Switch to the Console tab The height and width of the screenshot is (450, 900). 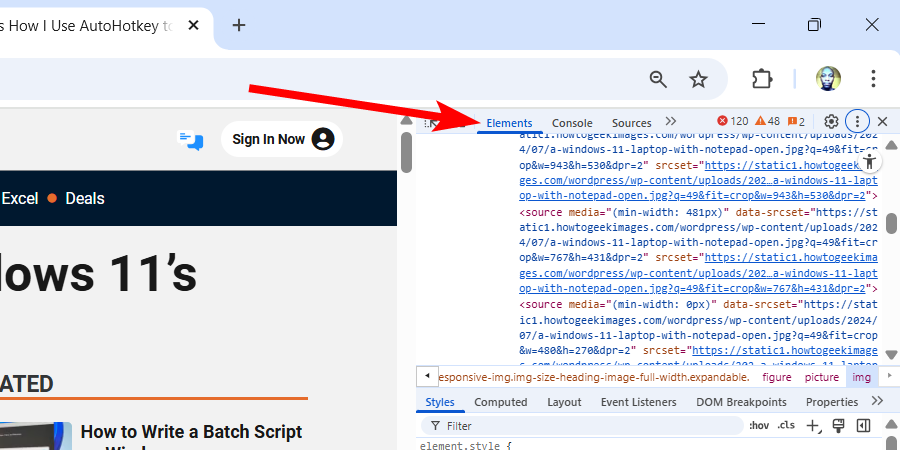(572, 123)
